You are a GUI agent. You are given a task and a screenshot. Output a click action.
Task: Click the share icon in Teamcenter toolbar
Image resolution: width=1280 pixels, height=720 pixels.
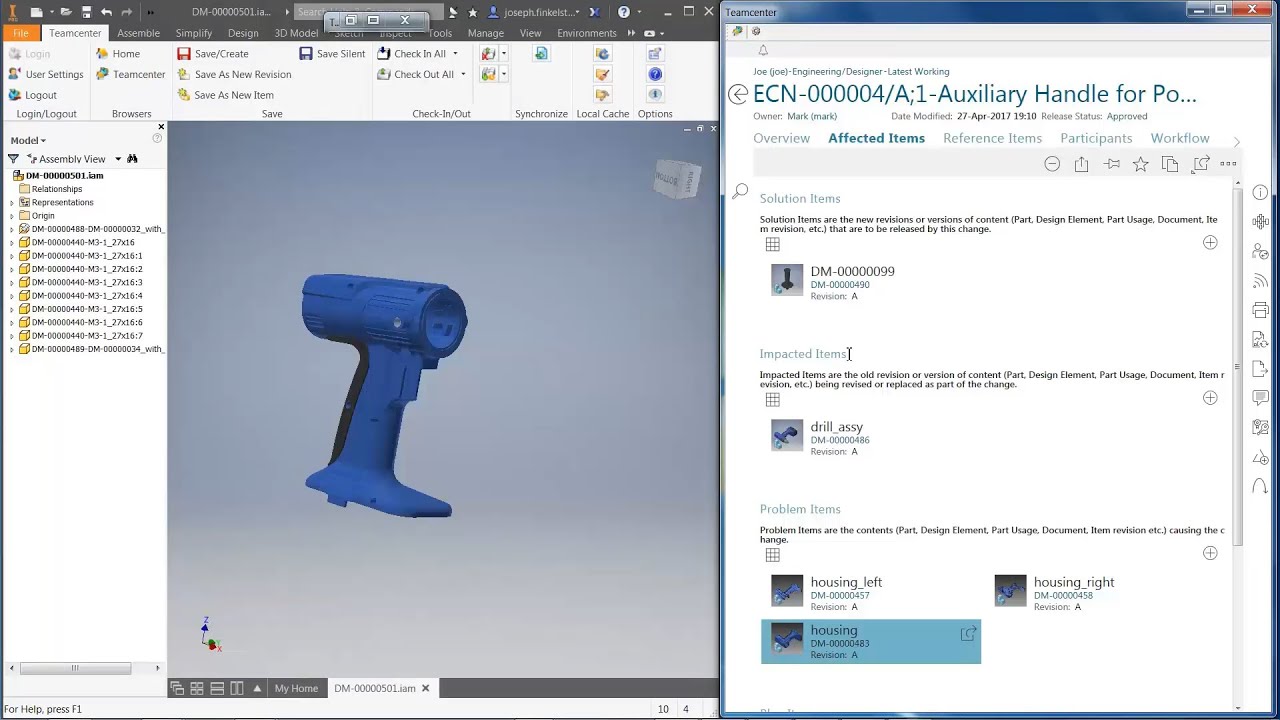point(1081,164)
